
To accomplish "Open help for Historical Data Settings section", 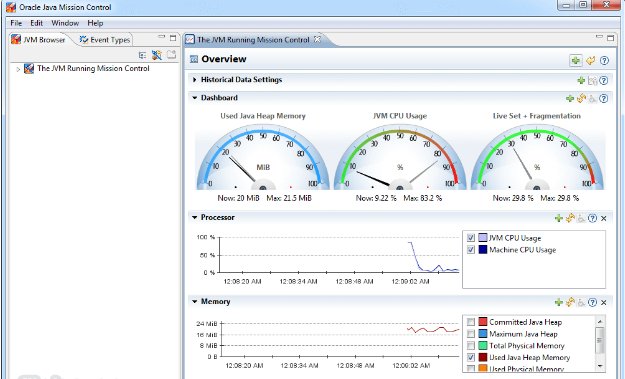I will pos(604,81).
